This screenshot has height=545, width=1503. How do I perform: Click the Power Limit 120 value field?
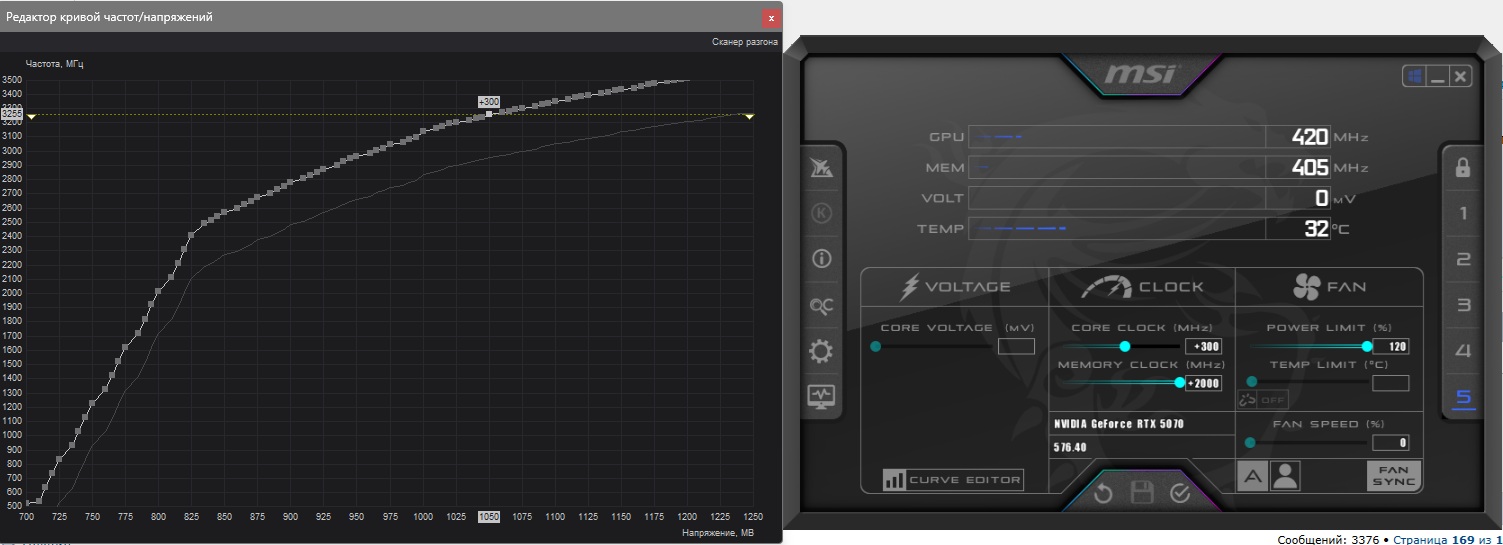point(1390,346)
